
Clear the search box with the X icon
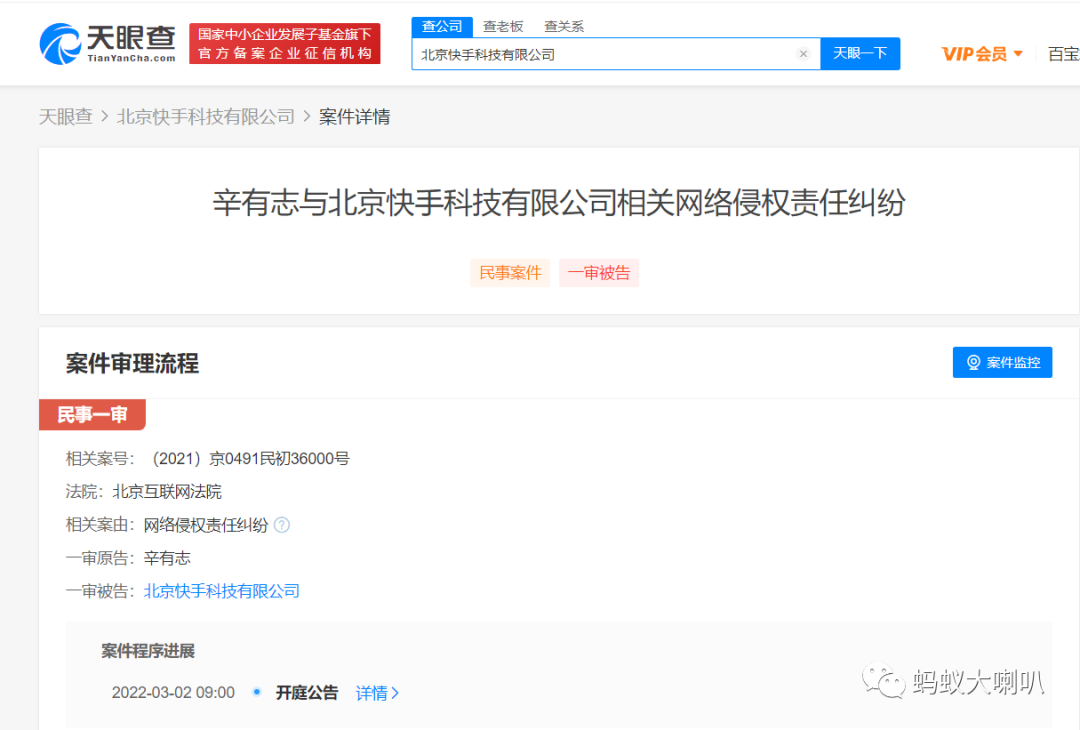click(803, 54)
